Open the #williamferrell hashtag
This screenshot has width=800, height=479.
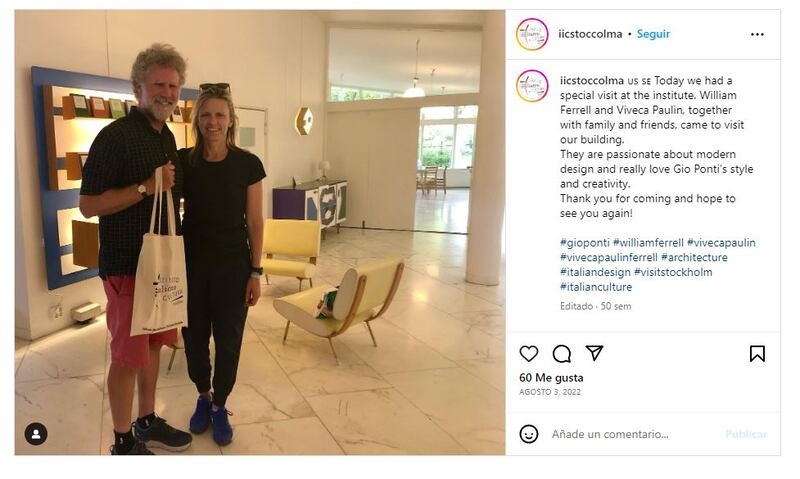648,243
